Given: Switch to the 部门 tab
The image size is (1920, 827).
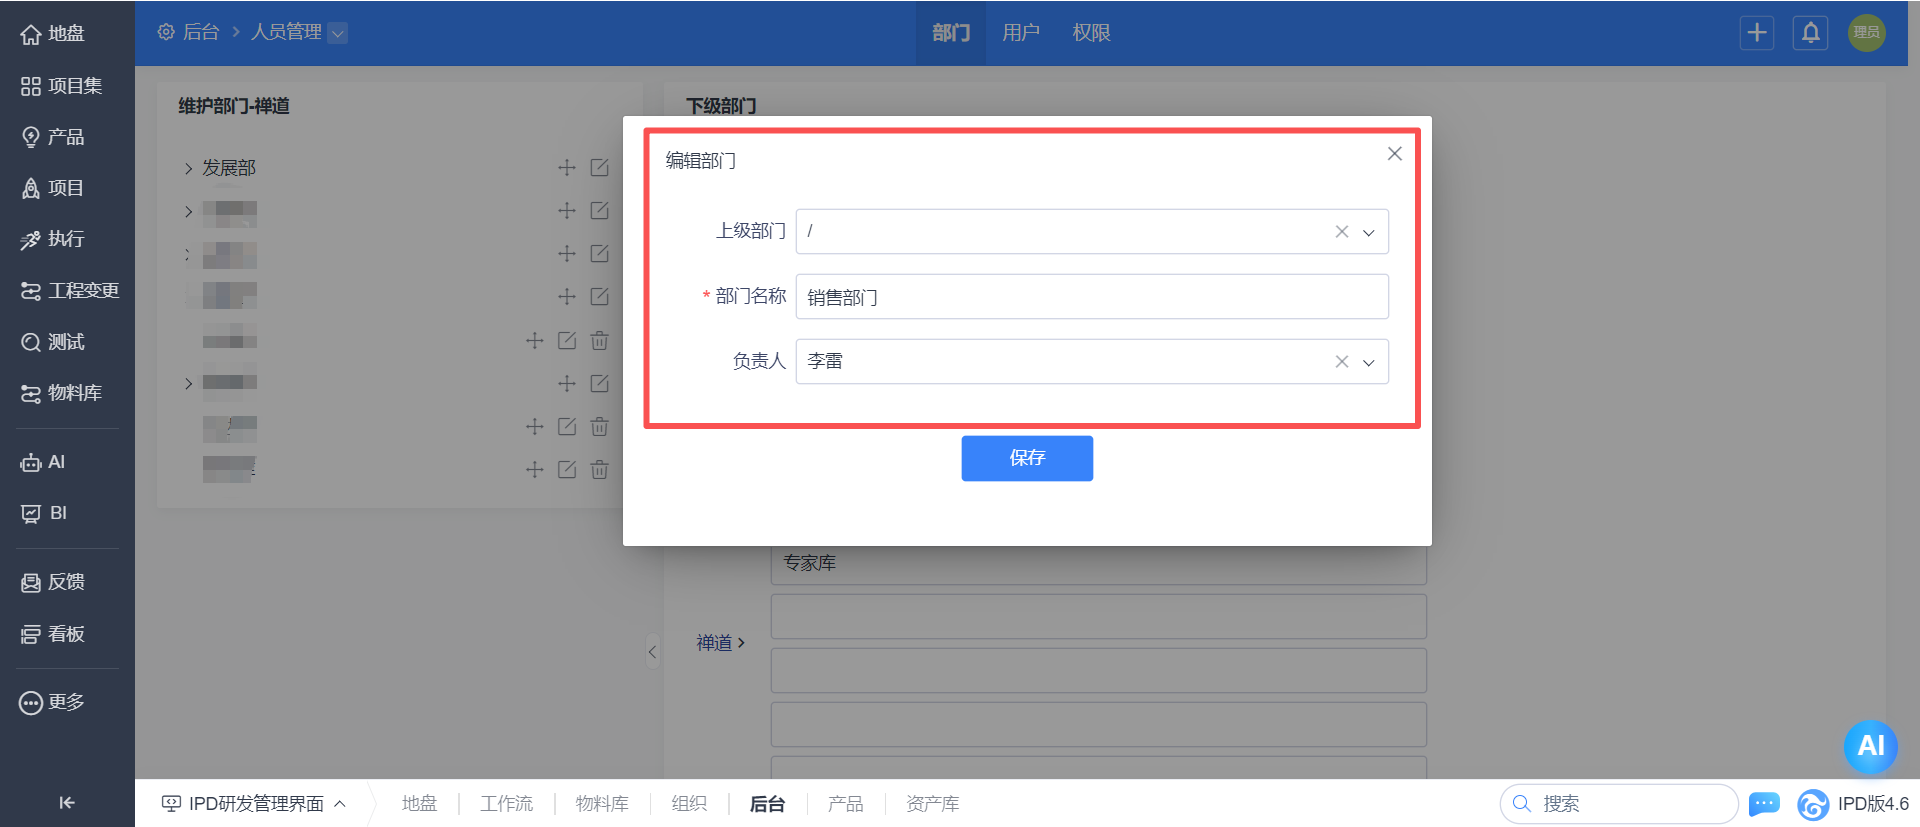Looking at the screenshot, I should pos(951,33).
